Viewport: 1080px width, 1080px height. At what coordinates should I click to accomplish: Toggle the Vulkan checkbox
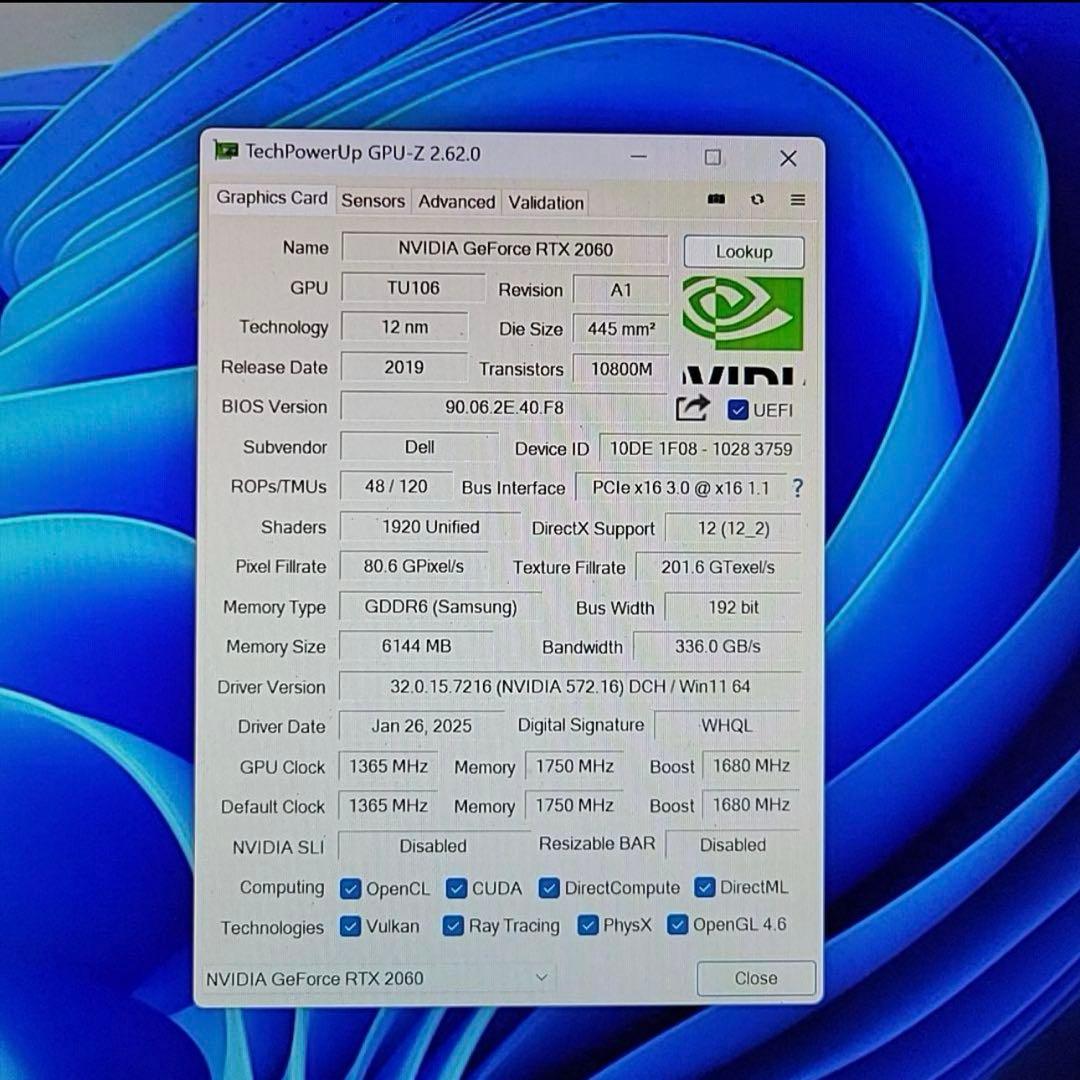pos(350,926)
